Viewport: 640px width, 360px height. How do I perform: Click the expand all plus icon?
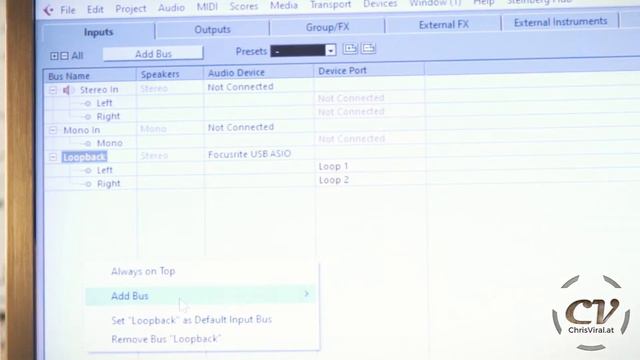[54, 56]
